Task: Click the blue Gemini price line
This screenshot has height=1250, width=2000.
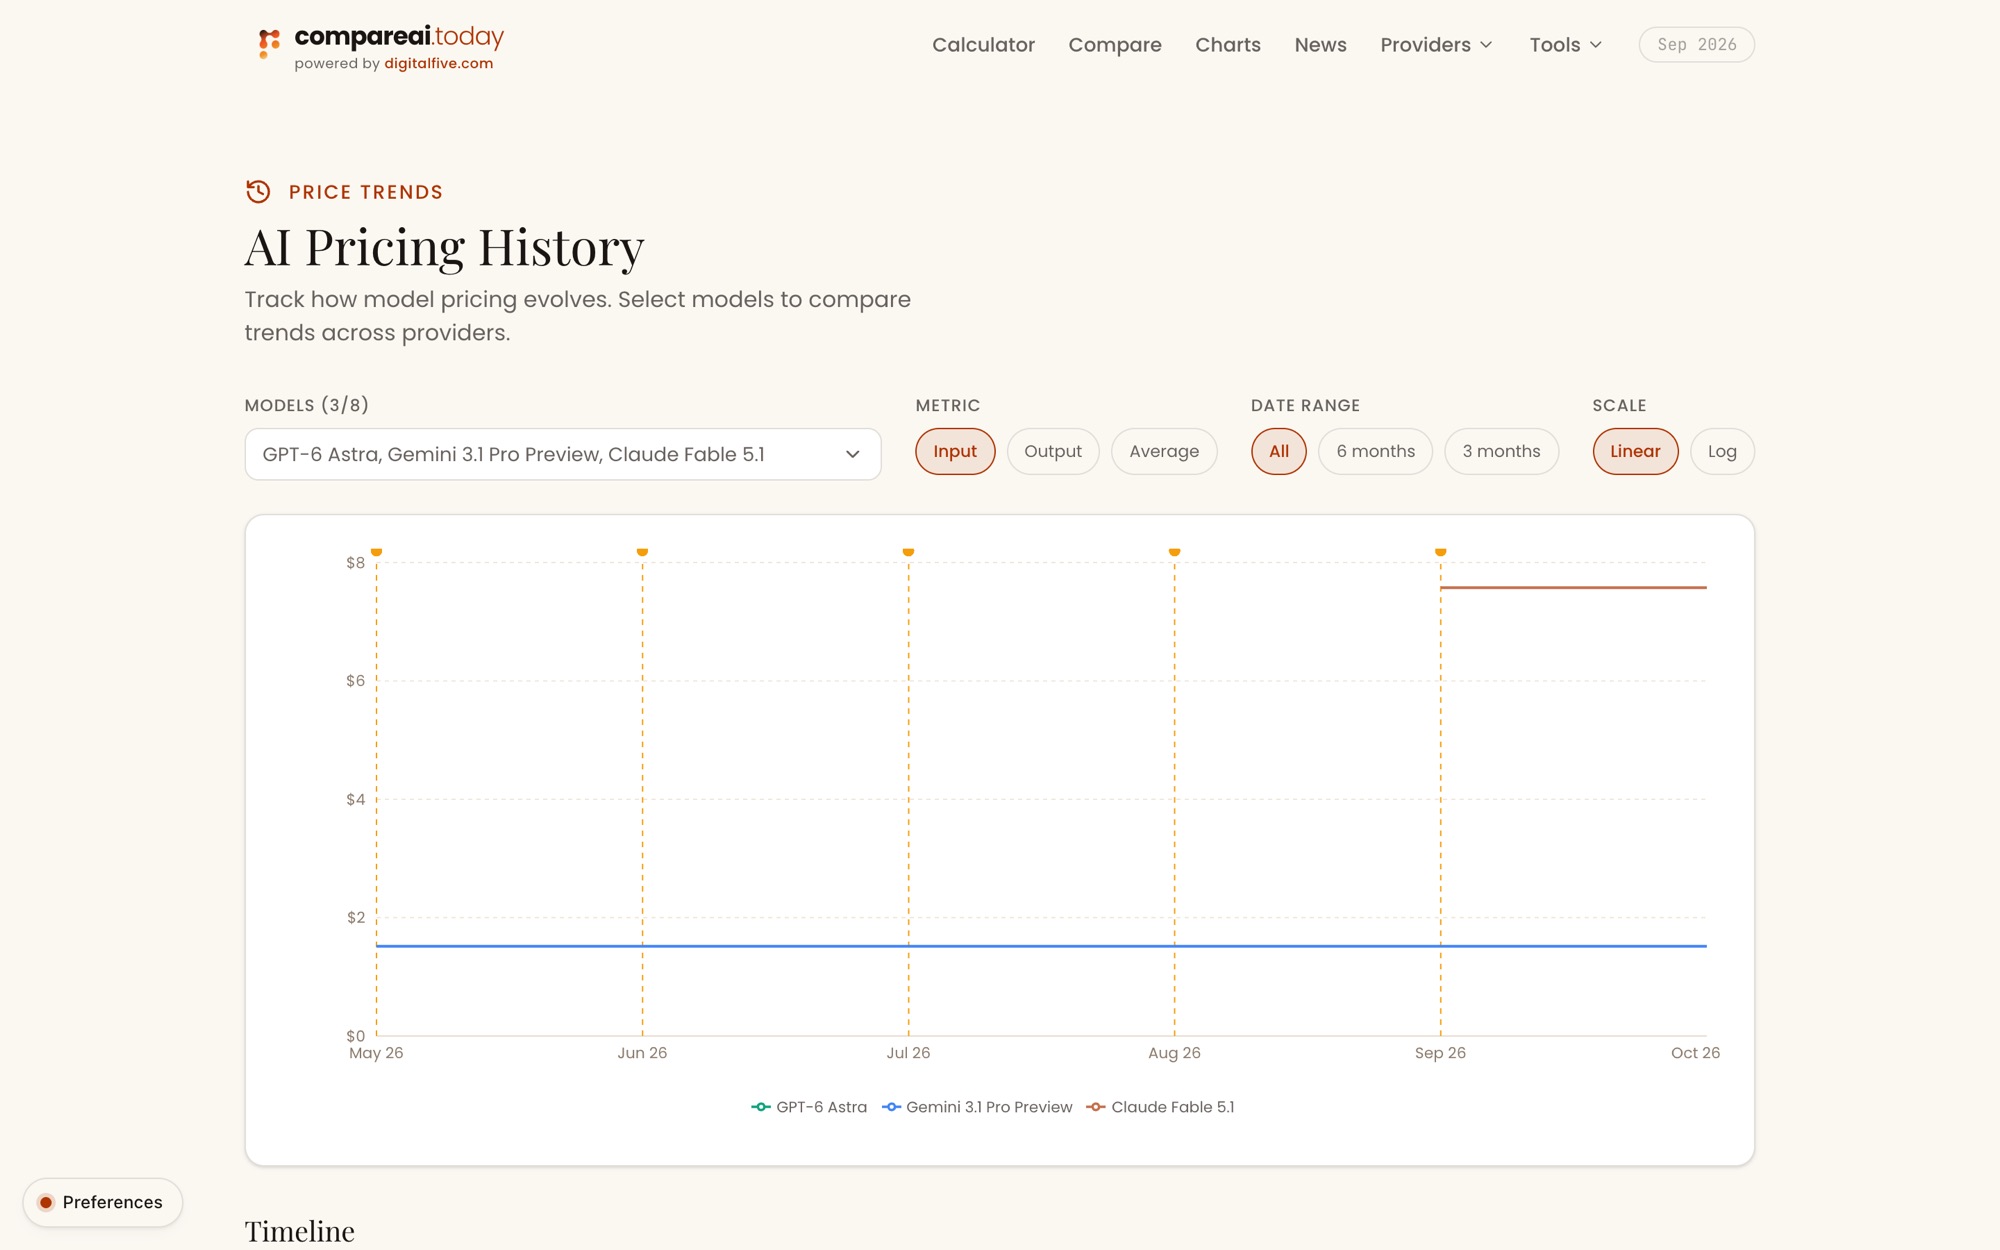Action: tap(1041, 946)
